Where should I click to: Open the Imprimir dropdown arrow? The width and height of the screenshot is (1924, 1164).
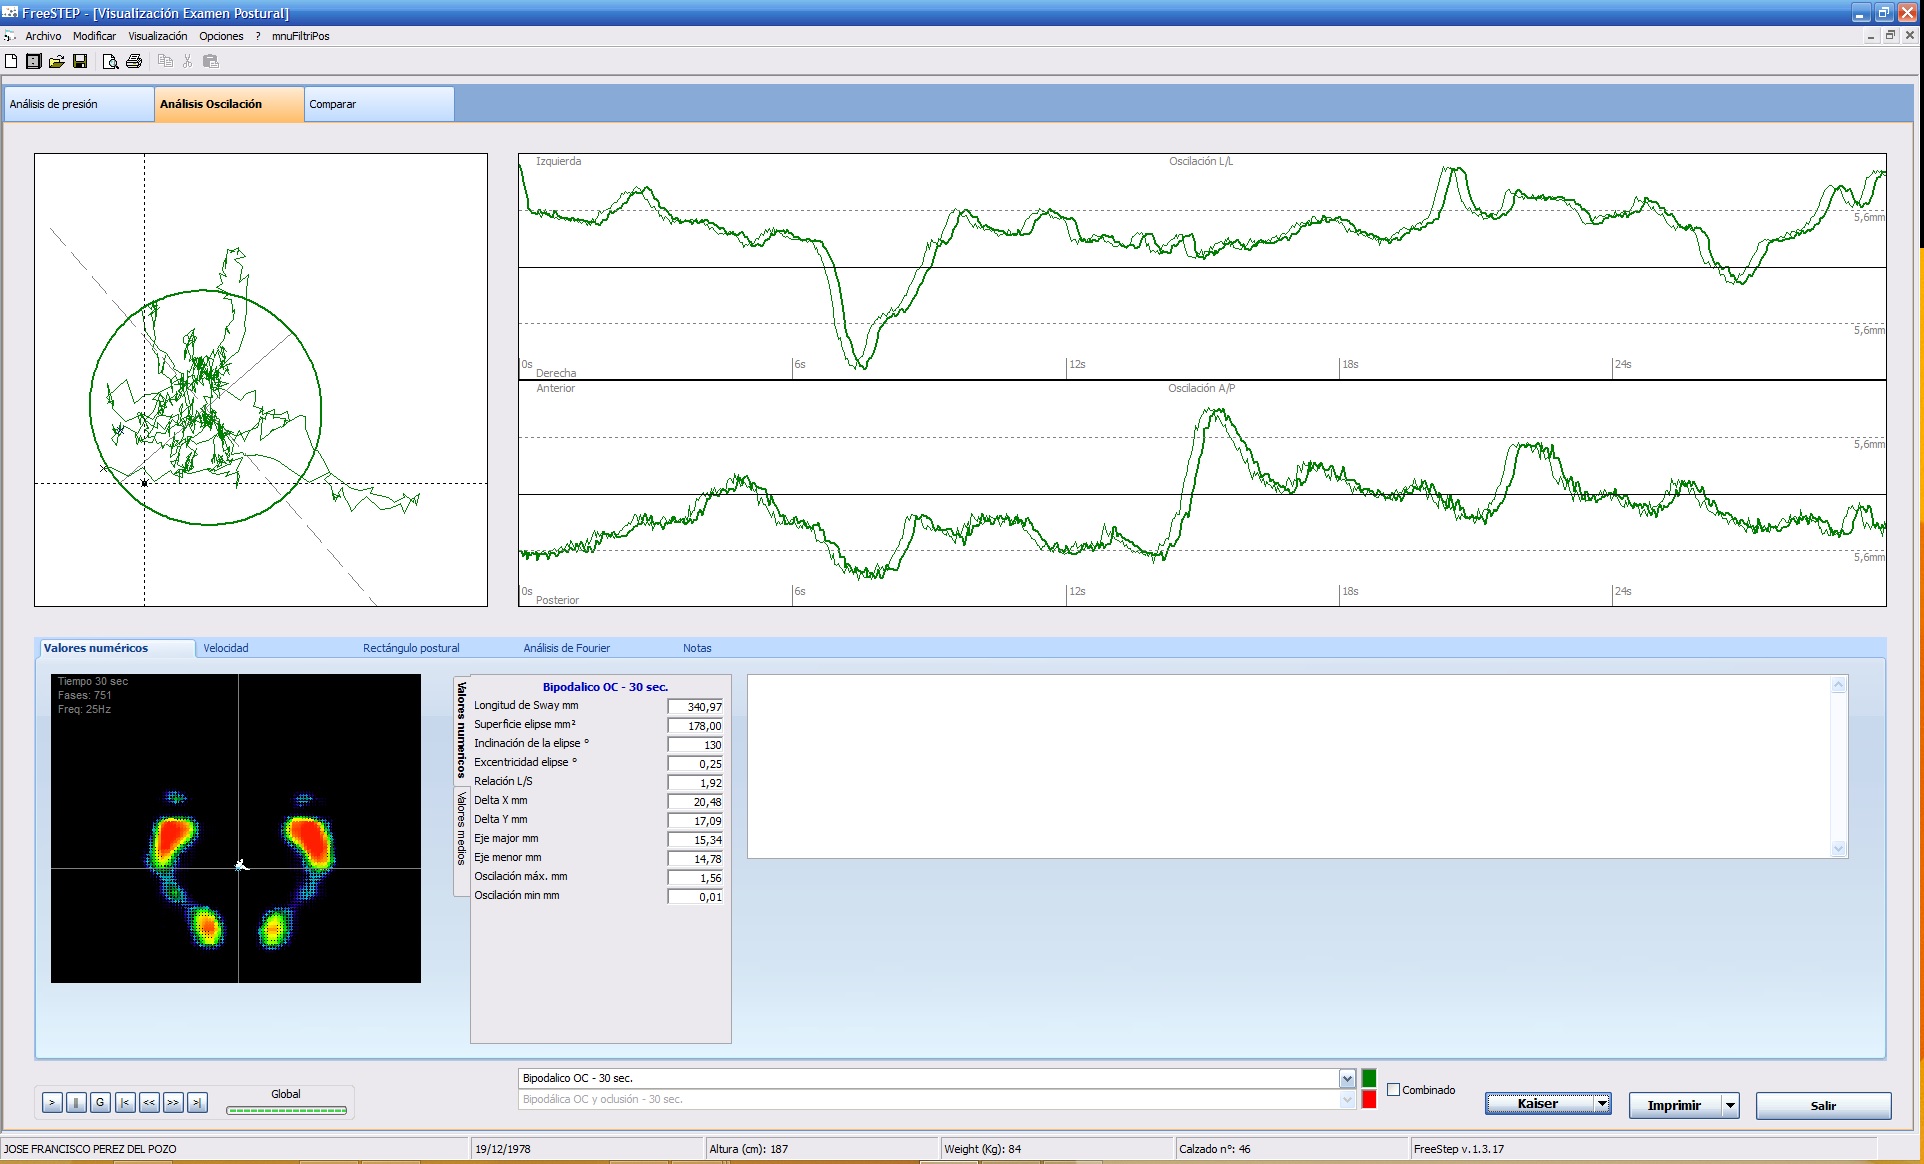1730,1105
